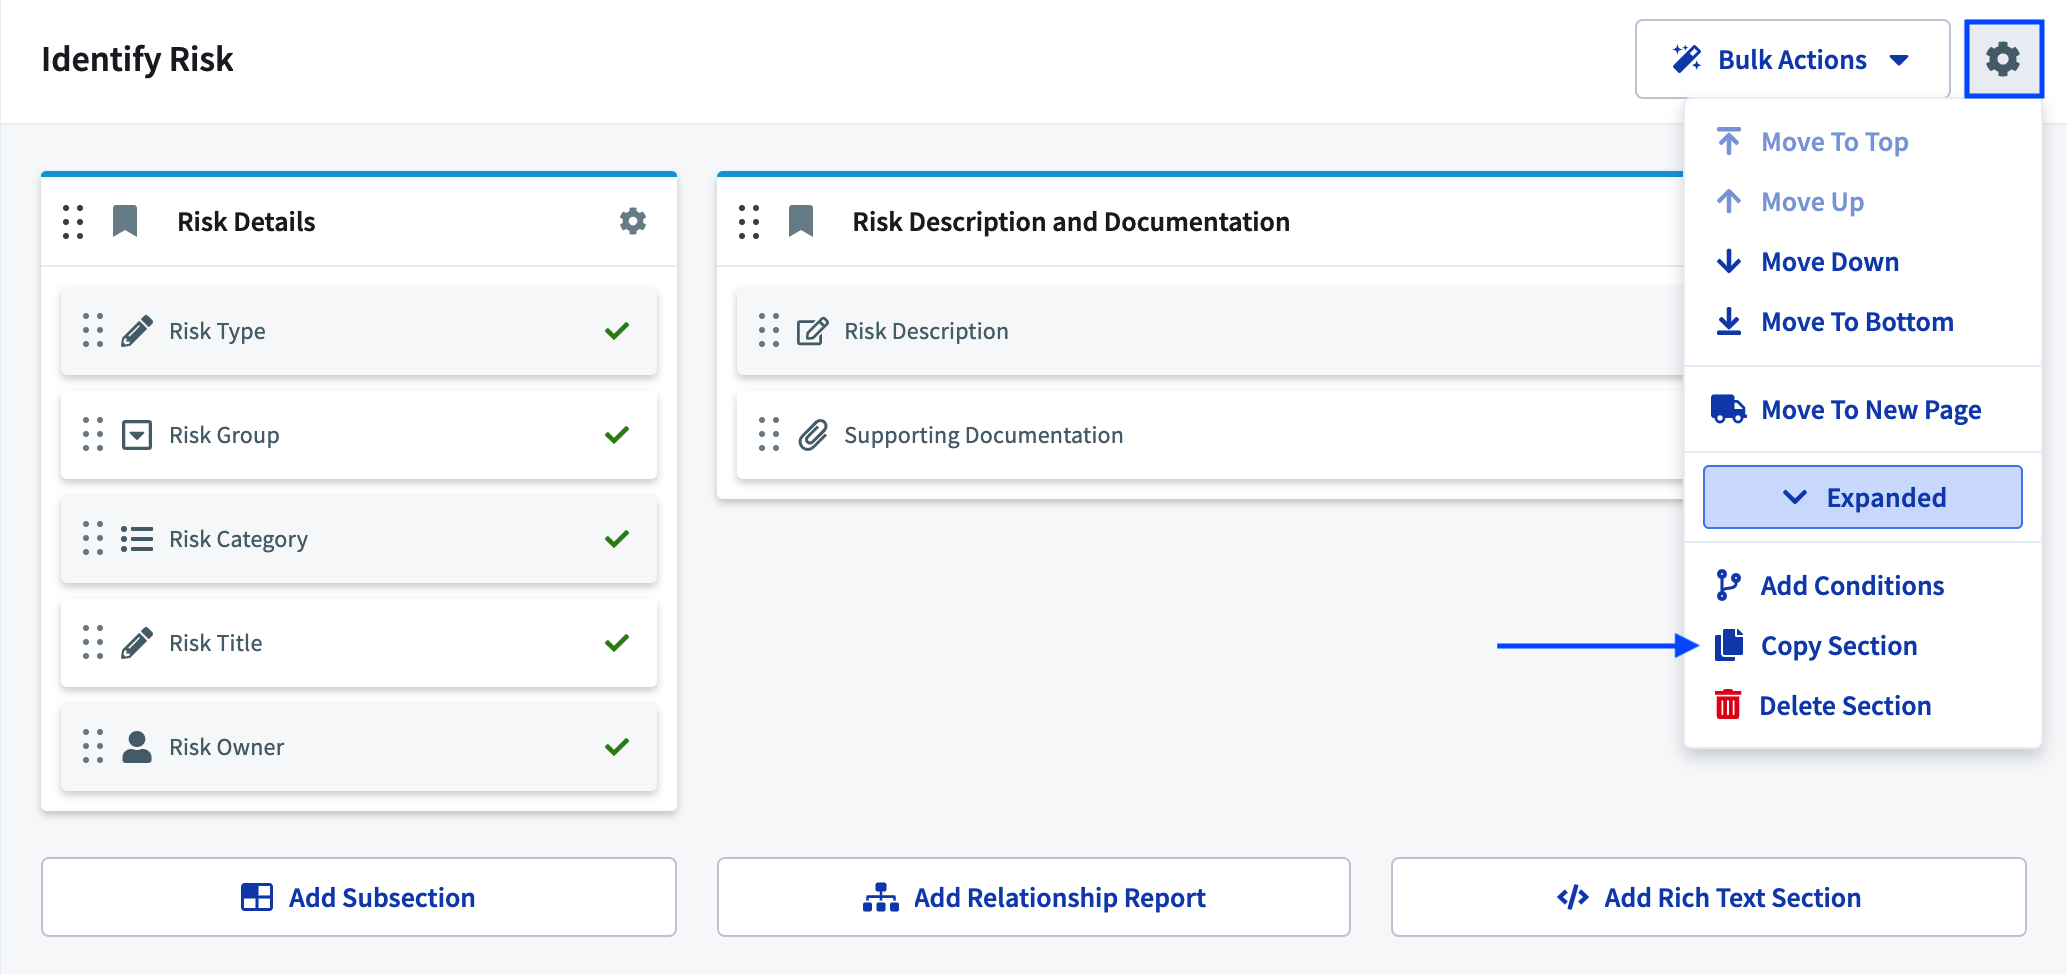This screenshot has width=2067, height=974.
Task: Click the Add Rich Text Section button
Action: [1708, 897]
